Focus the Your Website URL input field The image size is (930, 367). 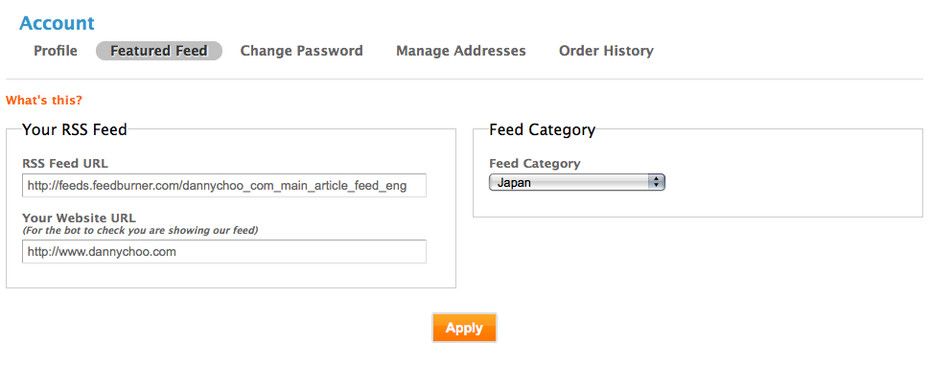click(x=224, y=251)
